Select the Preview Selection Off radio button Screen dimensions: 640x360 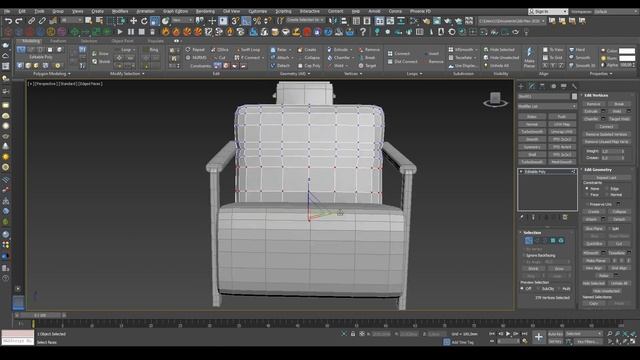pos(522,289)
